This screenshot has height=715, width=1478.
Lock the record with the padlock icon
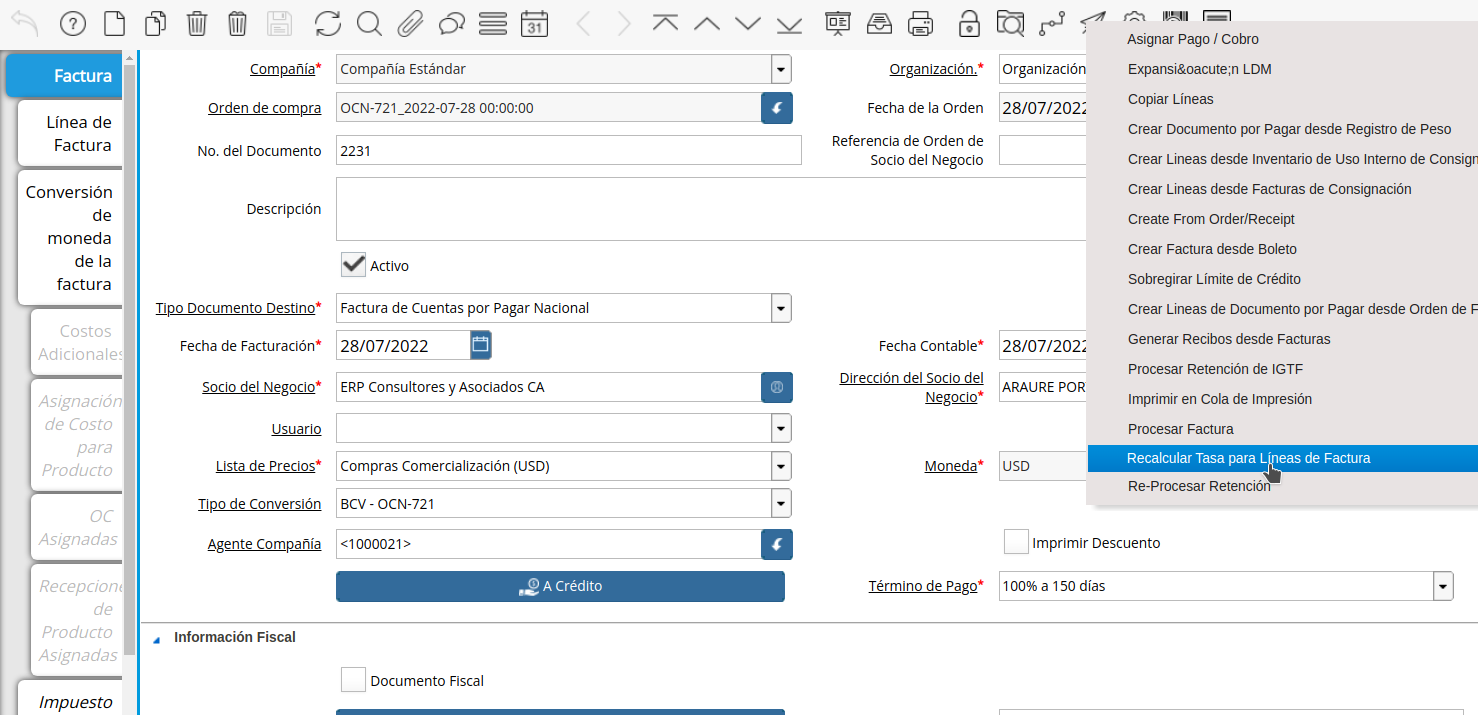click(x=968, y=23)
